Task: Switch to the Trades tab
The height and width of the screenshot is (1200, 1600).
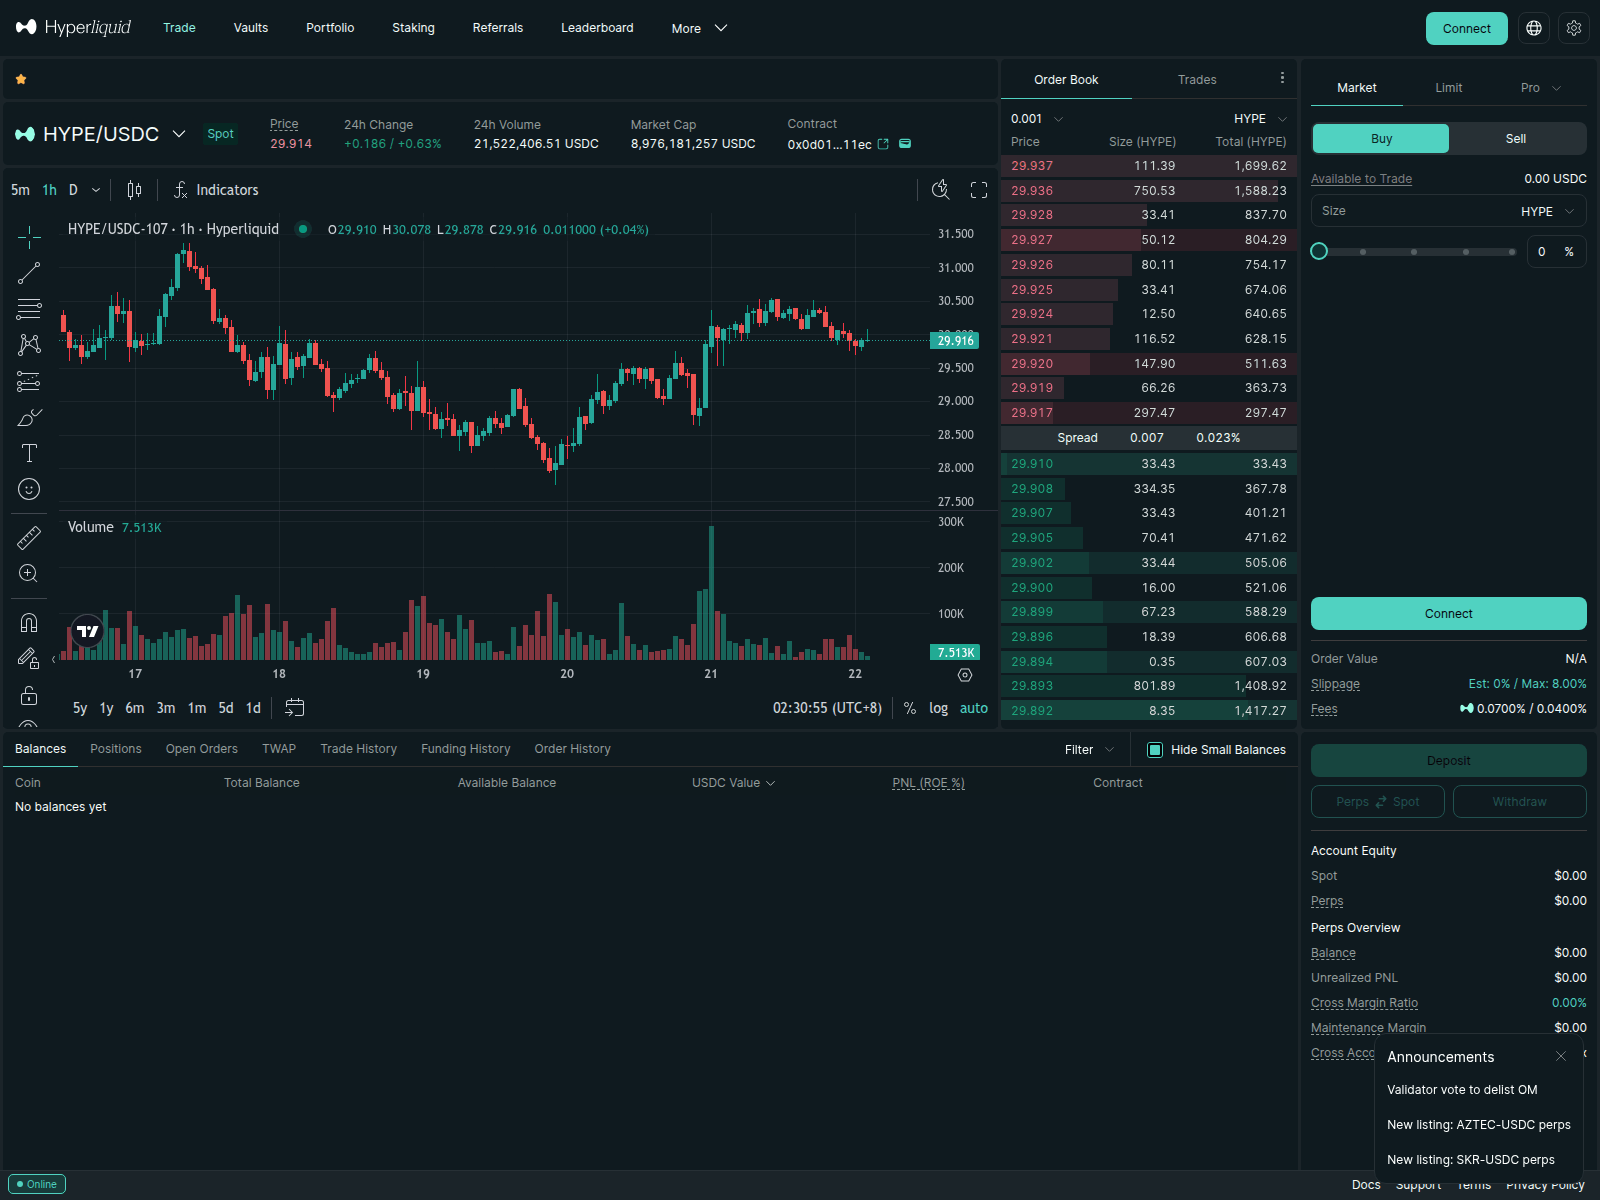Action: 1197,80
